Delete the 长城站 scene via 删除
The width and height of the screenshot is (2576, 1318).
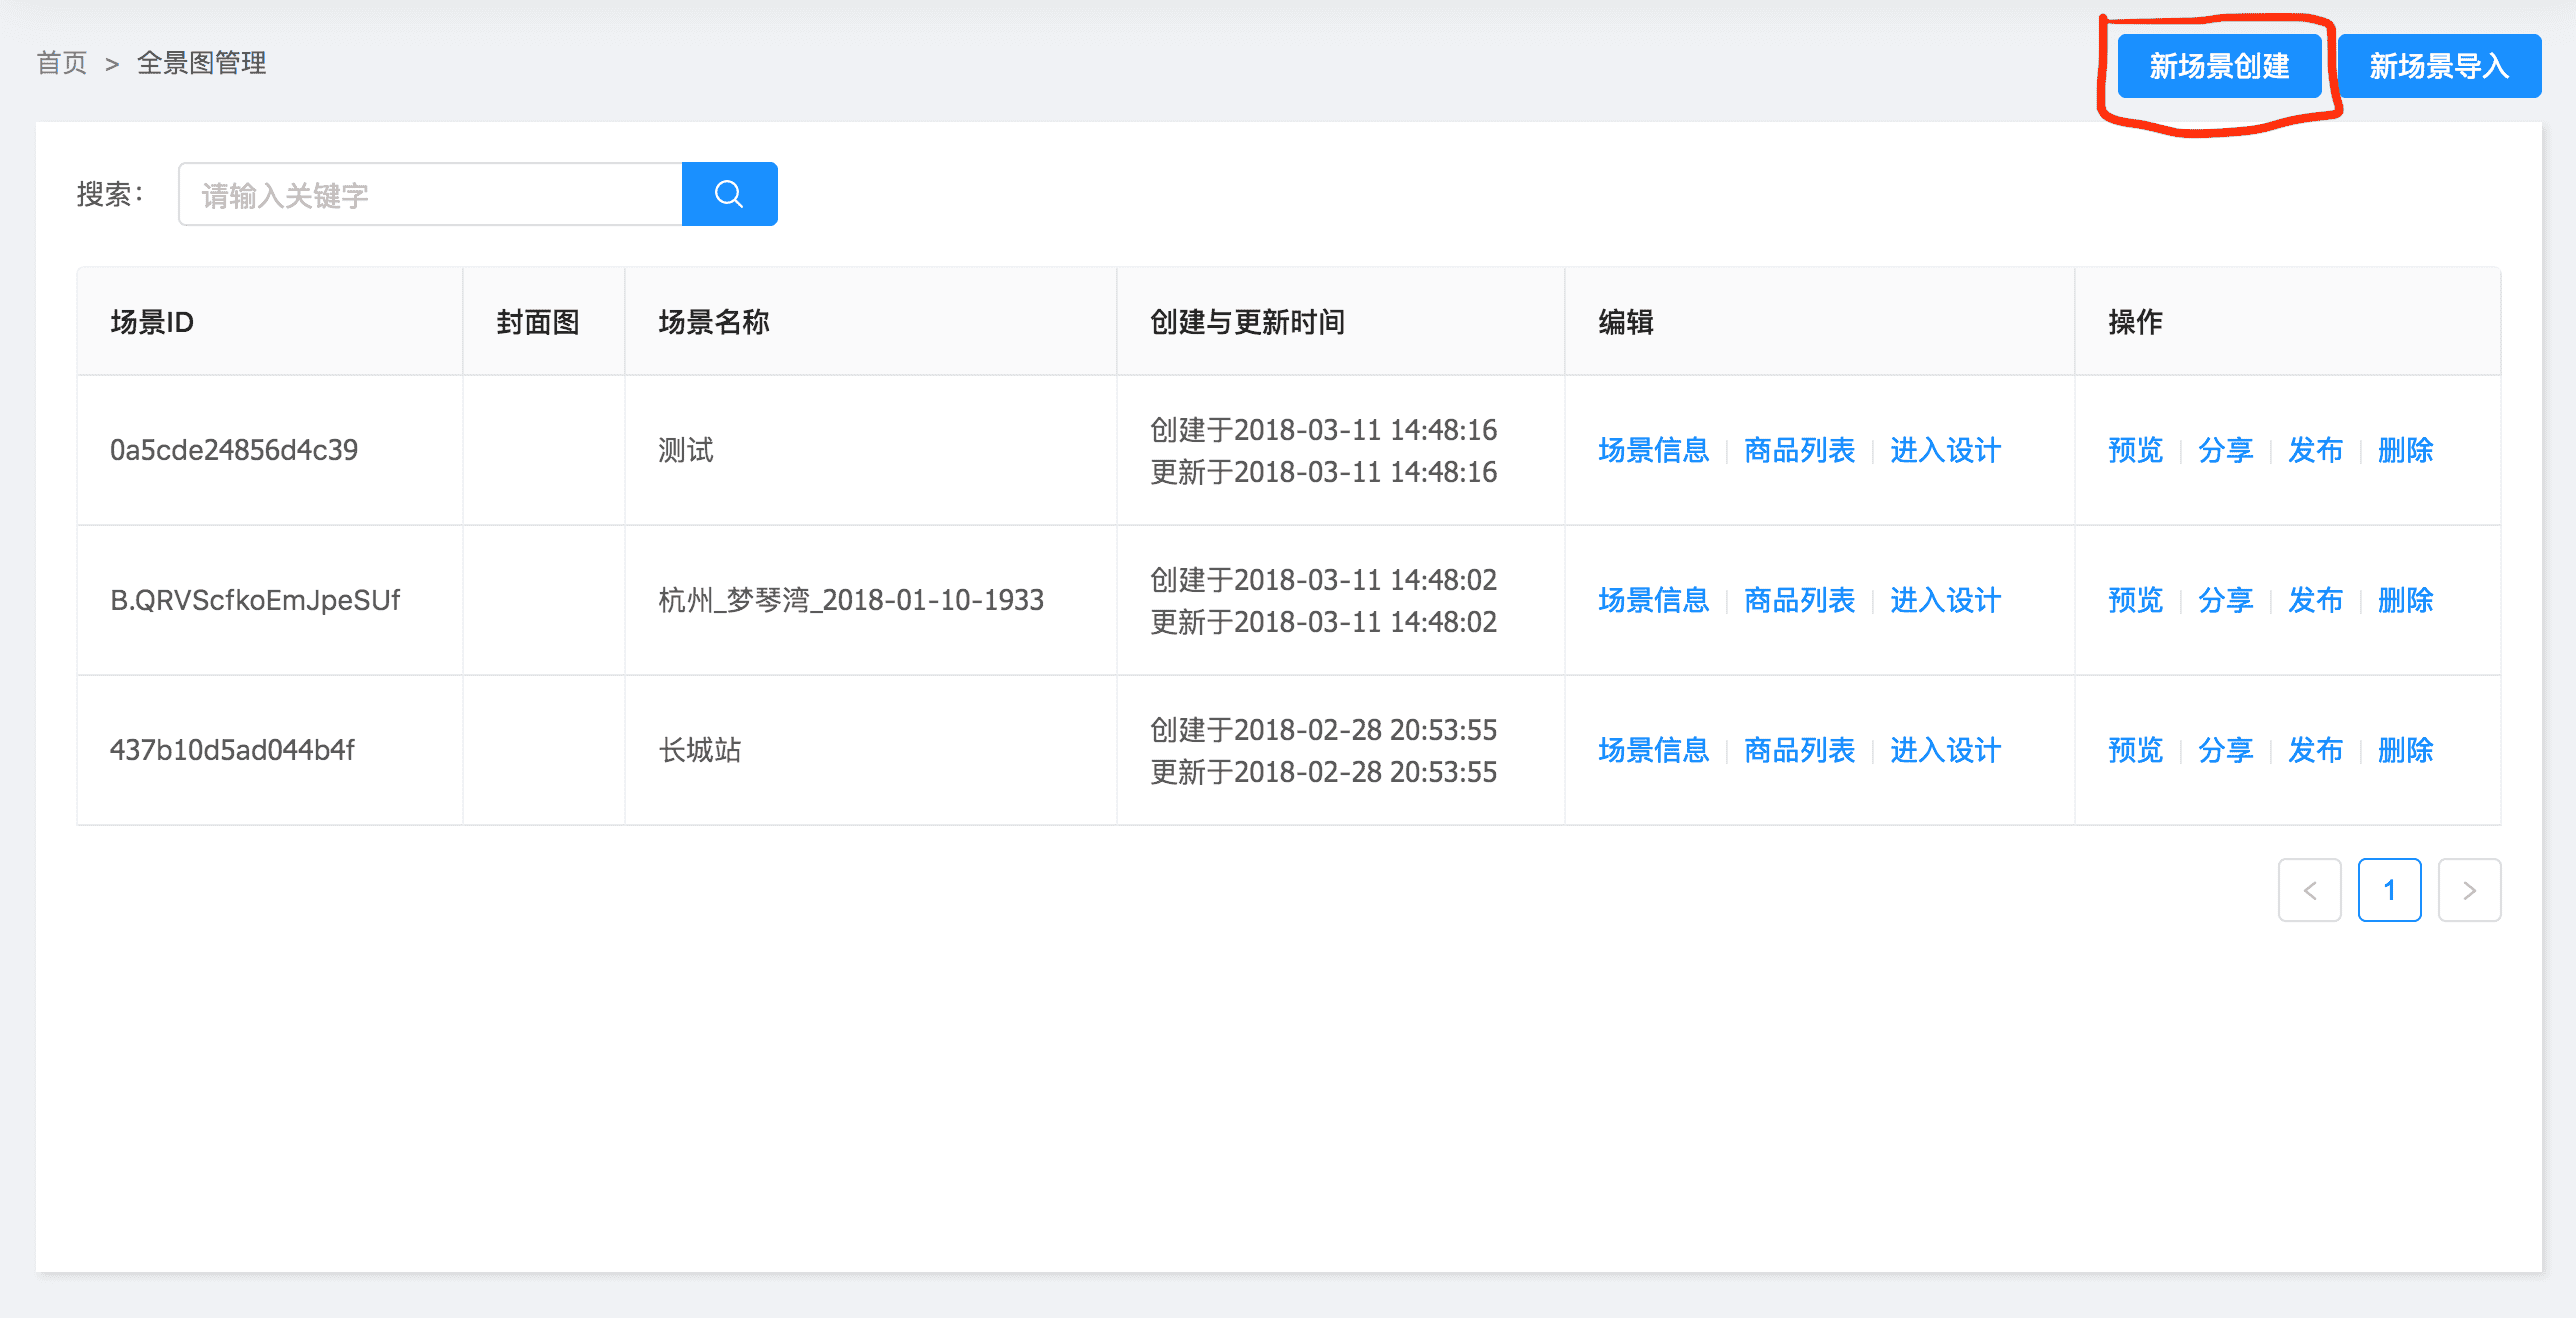click(x=2405, y=750)
